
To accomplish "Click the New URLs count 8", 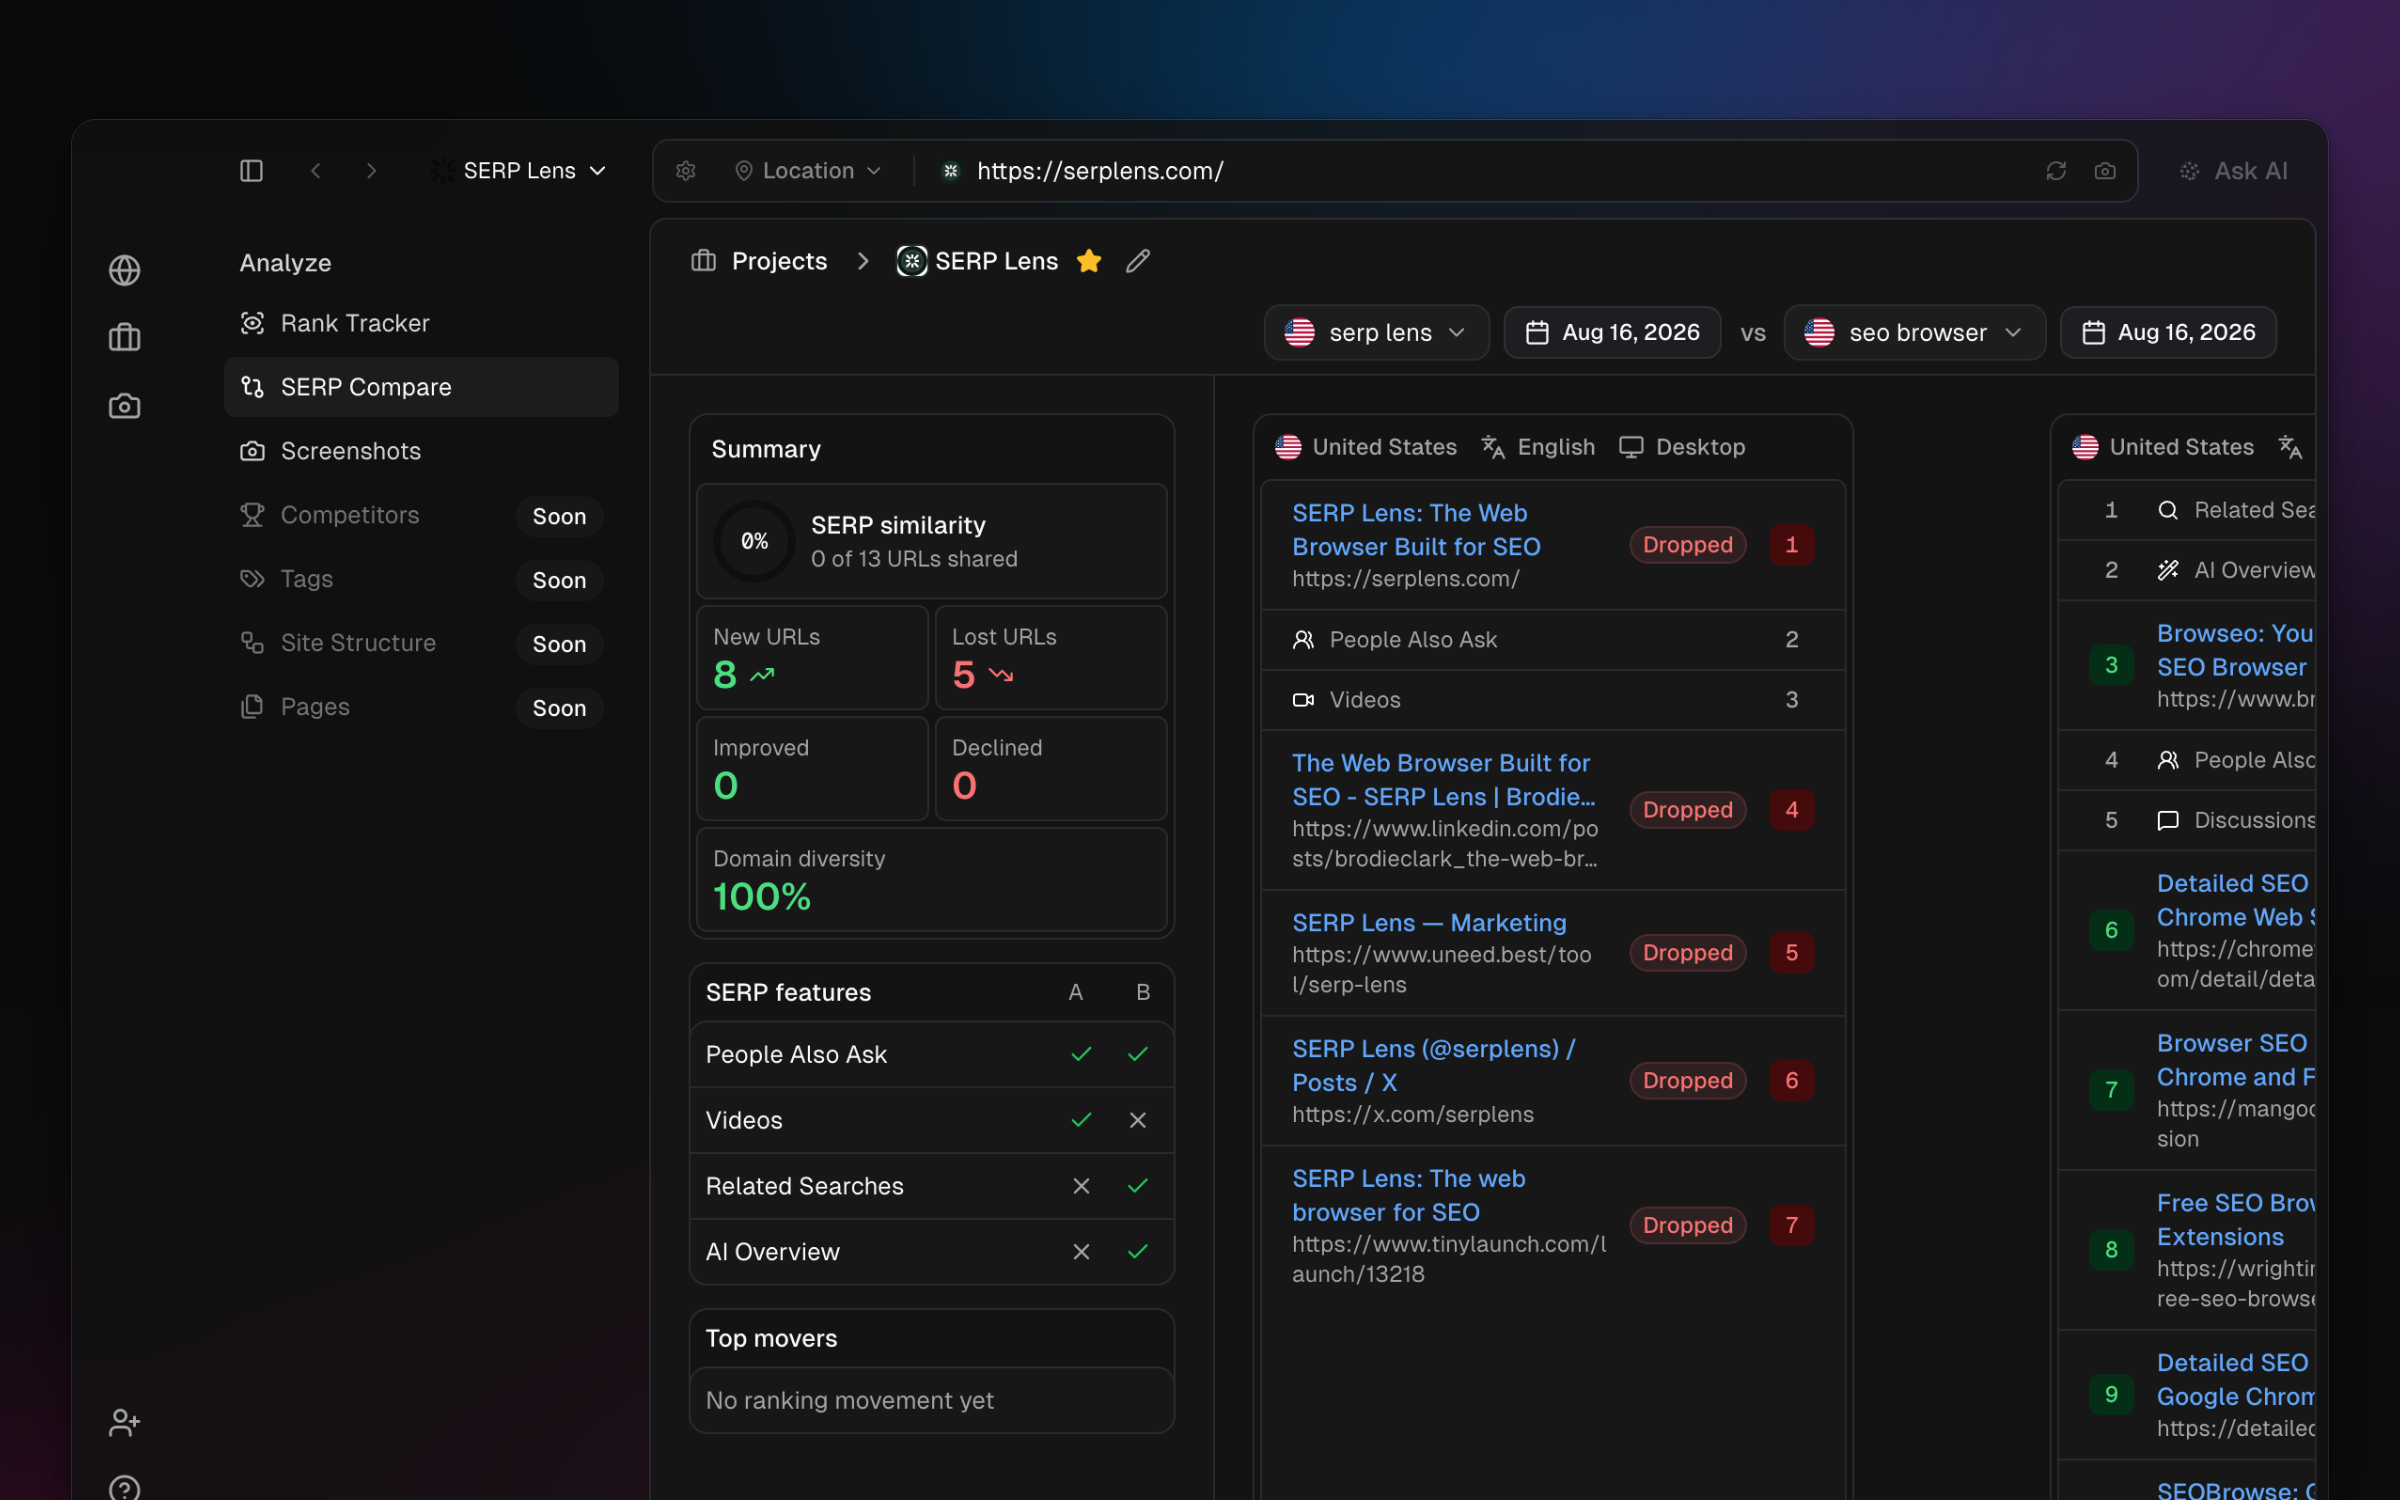I will coord(725,675).
